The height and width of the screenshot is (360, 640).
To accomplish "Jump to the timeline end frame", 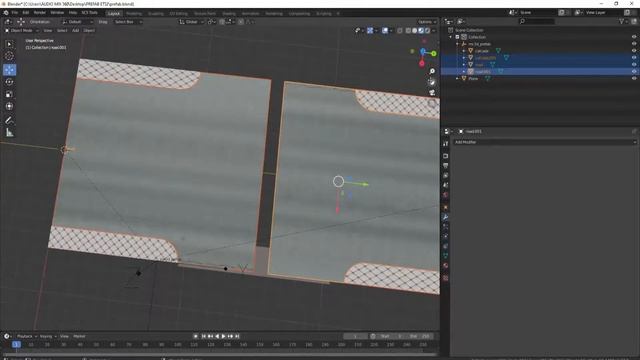I will pos(237,336).
